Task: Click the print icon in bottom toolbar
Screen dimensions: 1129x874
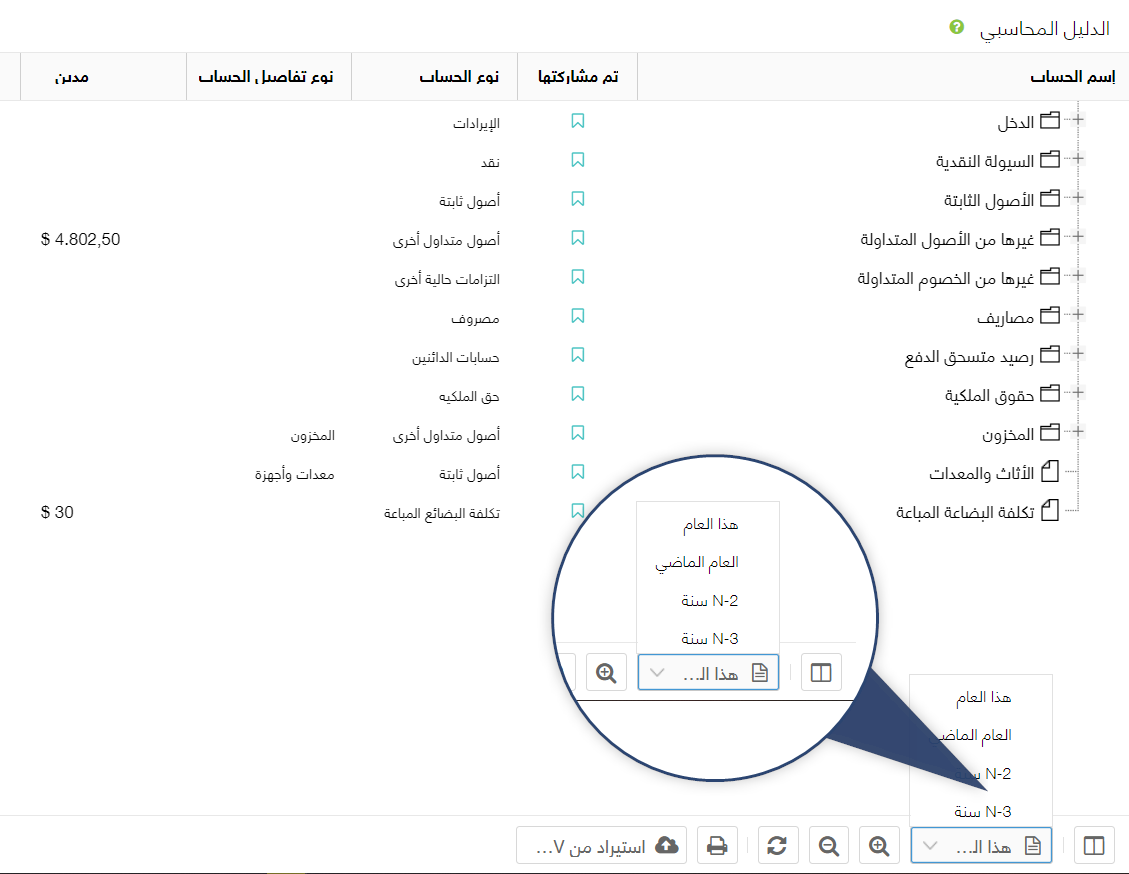Action: click(716, 845)
